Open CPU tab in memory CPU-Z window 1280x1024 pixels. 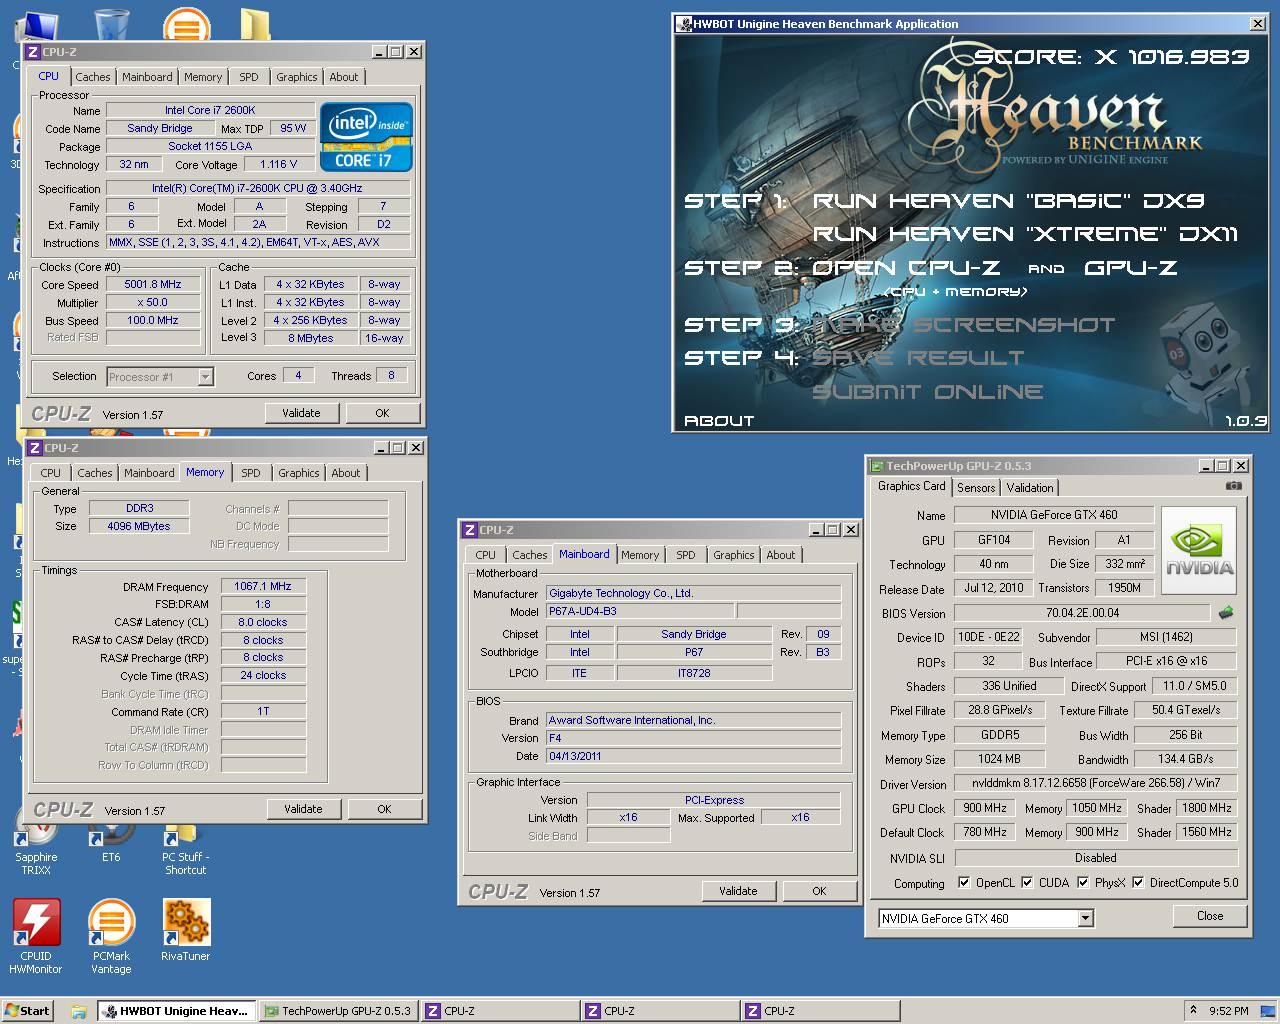pos(51,473)
